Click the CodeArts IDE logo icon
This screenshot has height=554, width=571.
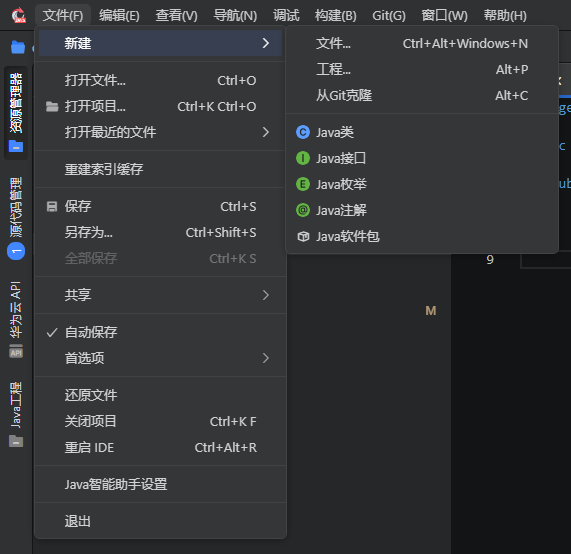pos(18,15)
